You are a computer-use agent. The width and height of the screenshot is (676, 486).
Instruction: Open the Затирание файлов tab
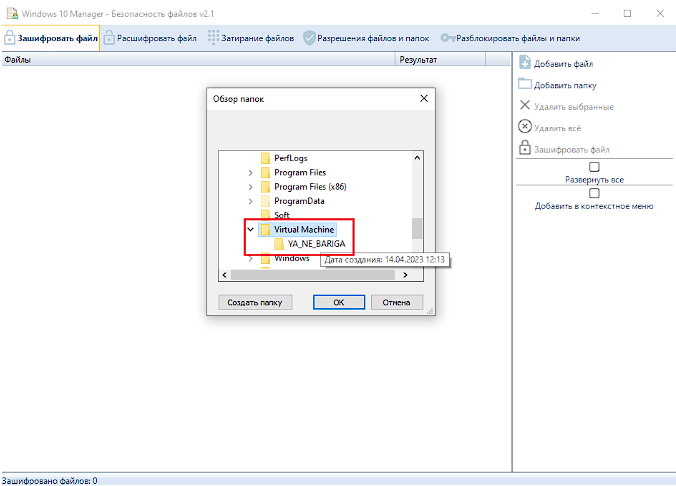click(x=251, y=38)
